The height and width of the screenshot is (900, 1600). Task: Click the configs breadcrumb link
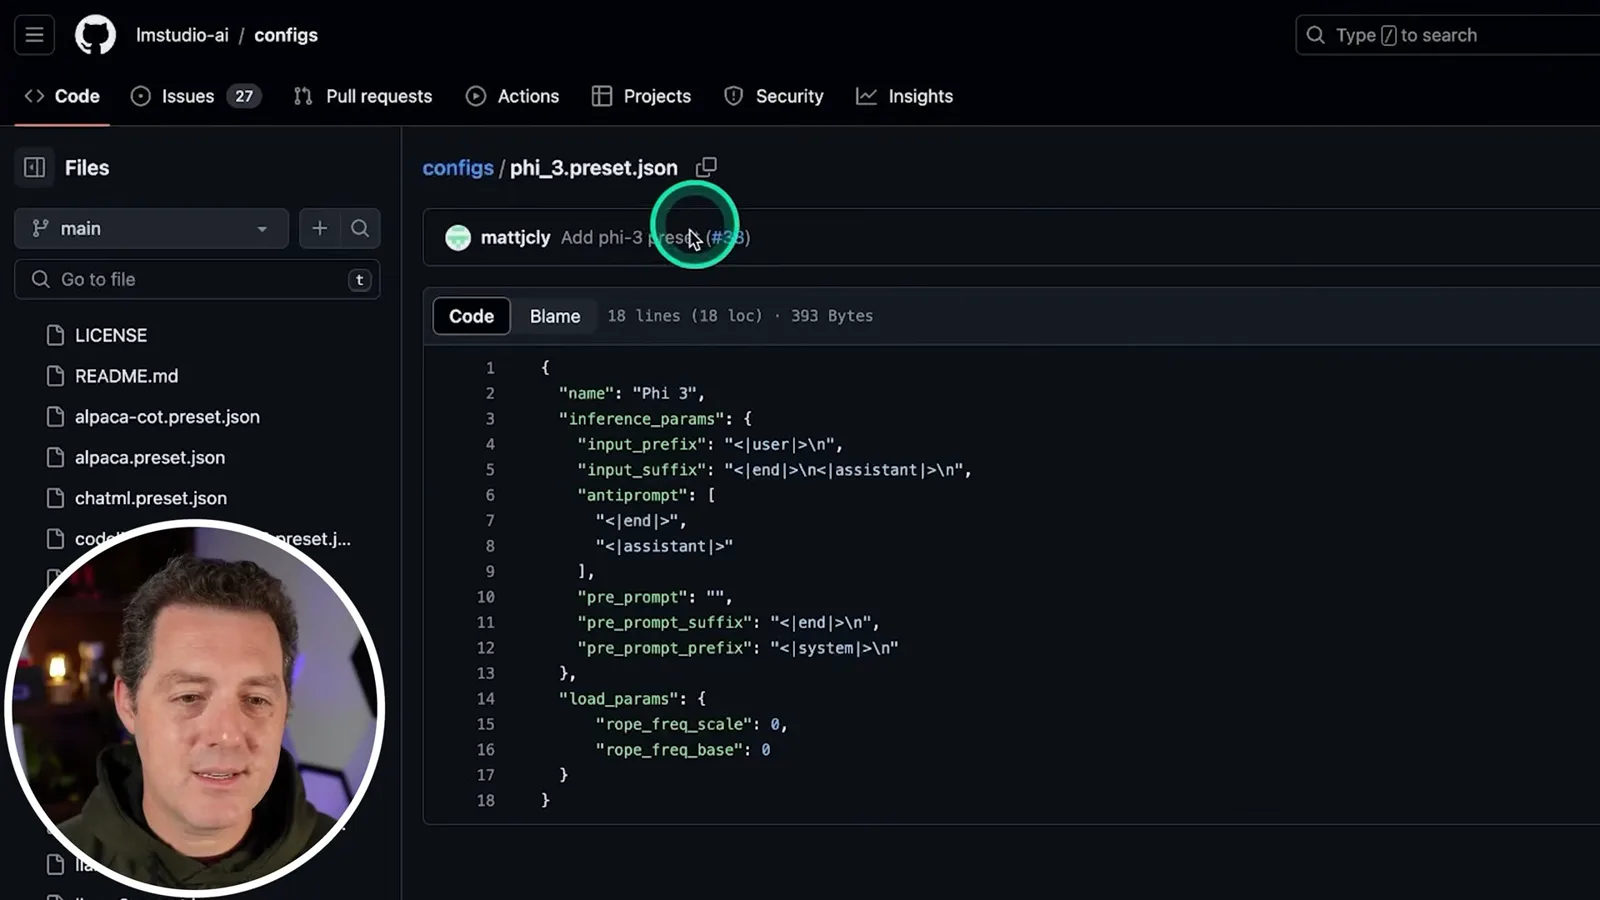[458, 167]
